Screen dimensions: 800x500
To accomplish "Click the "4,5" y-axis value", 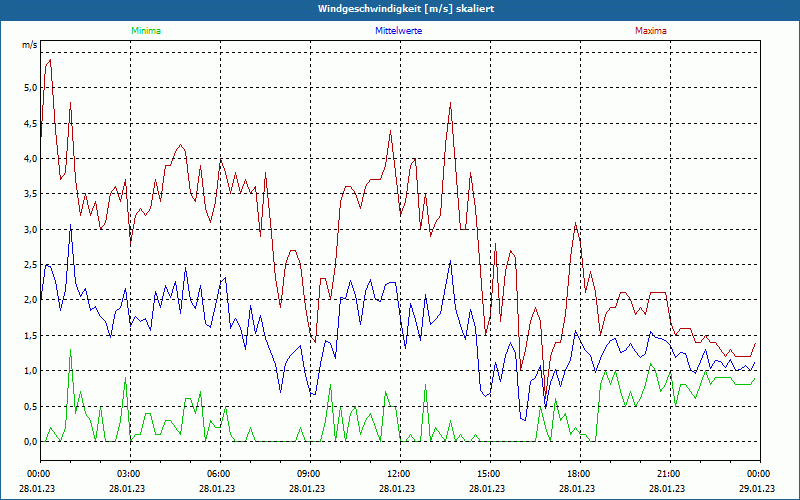I will (31, 123).
